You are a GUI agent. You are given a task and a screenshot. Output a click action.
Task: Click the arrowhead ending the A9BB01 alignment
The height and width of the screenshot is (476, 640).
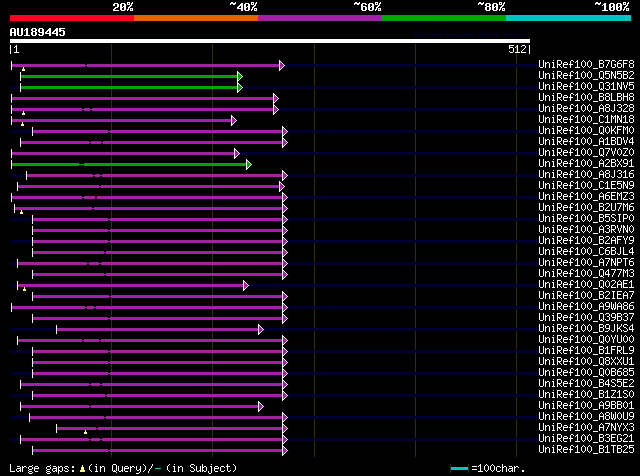coord(261,406)
